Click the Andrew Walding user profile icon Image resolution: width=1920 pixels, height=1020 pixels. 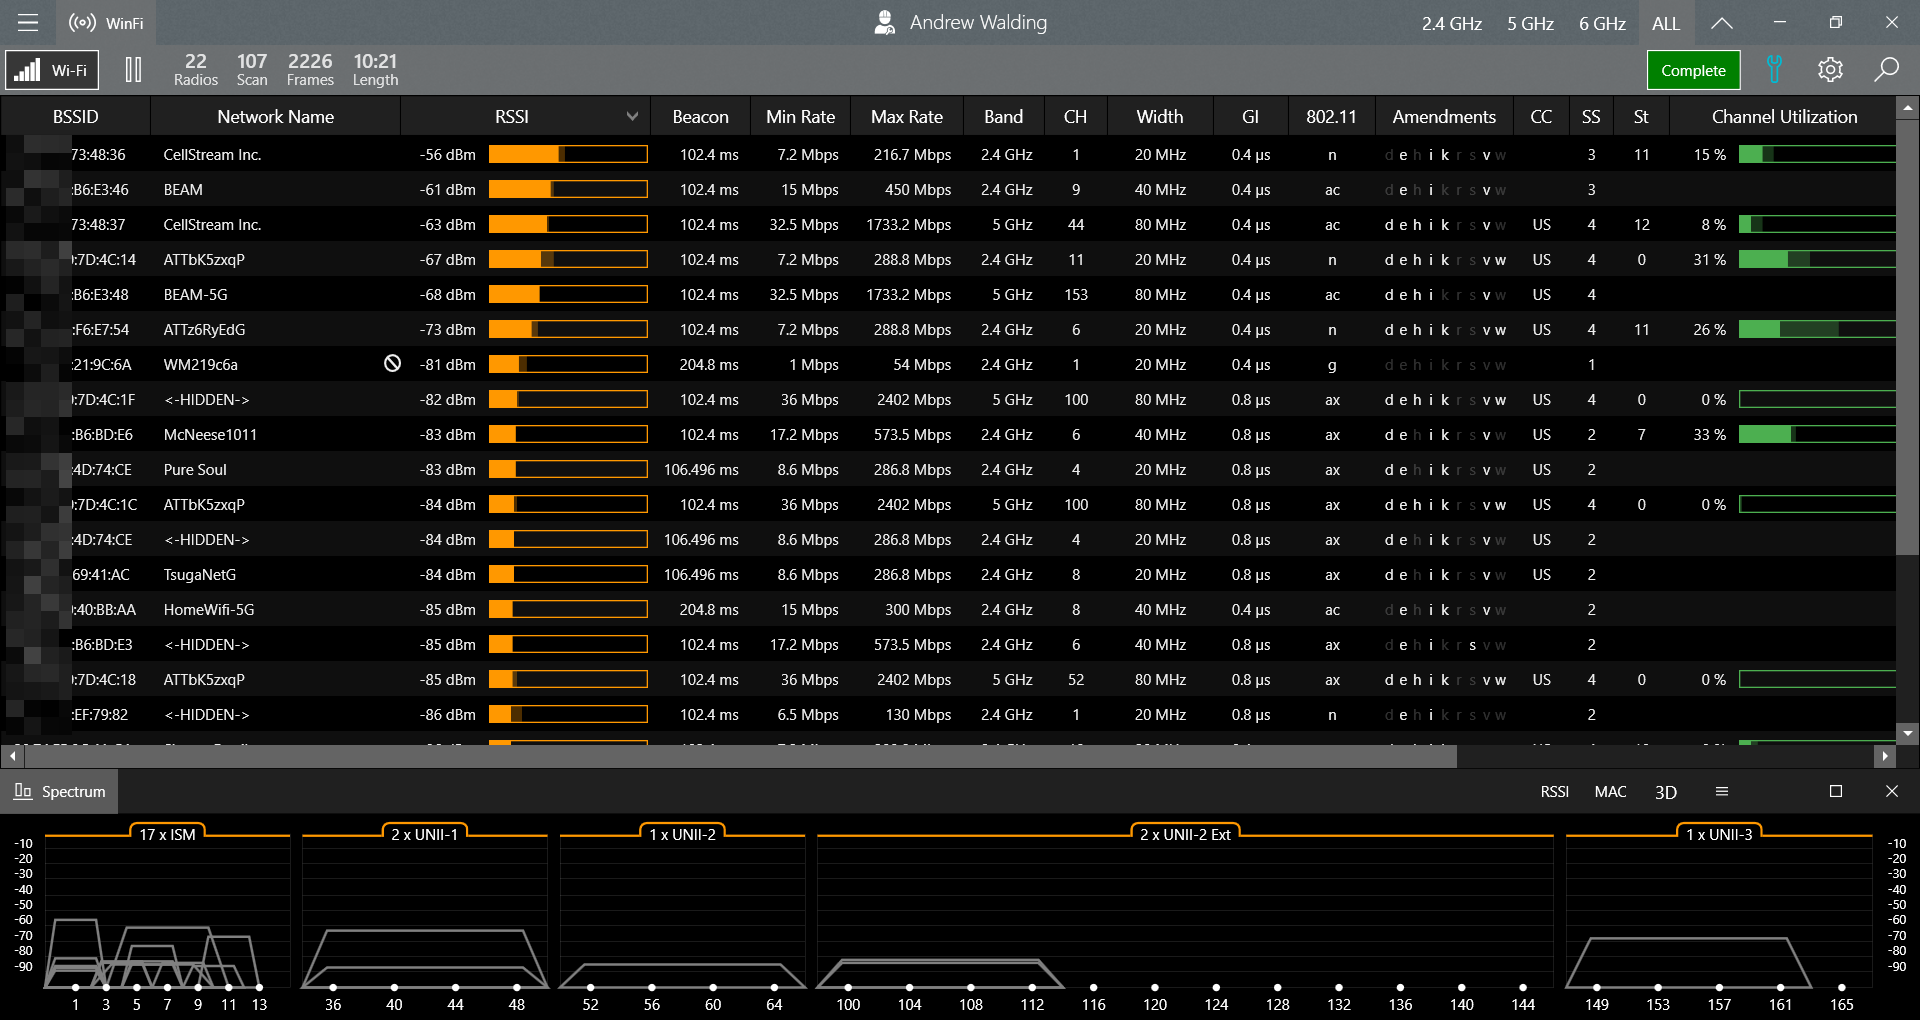coord(884,22)
